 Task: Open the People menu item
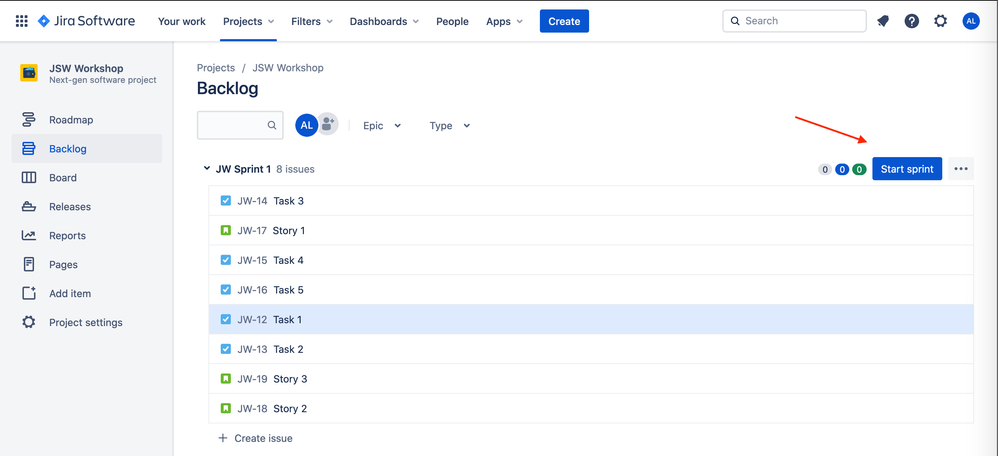453,21
